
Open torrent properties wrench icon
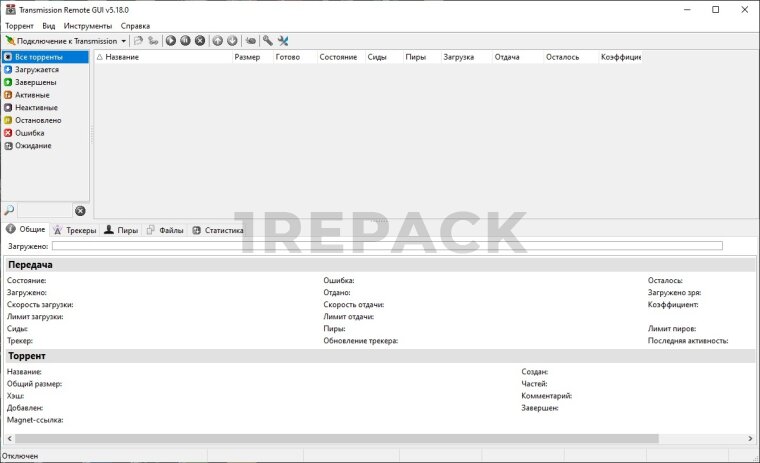click(268, 41)
